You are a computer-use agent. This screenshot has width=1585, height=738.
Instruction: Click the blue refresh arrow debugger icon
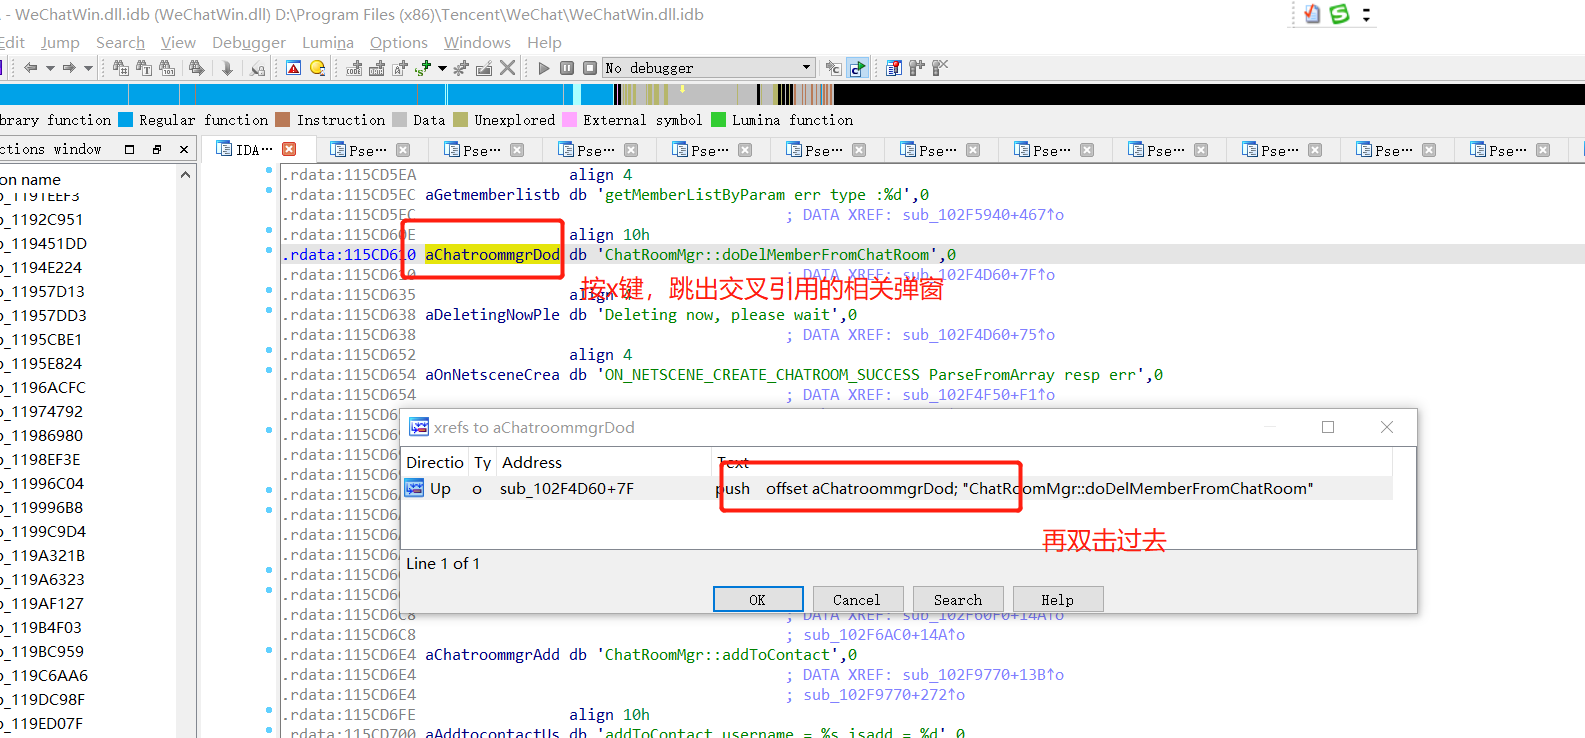click(x=857, y=68)
